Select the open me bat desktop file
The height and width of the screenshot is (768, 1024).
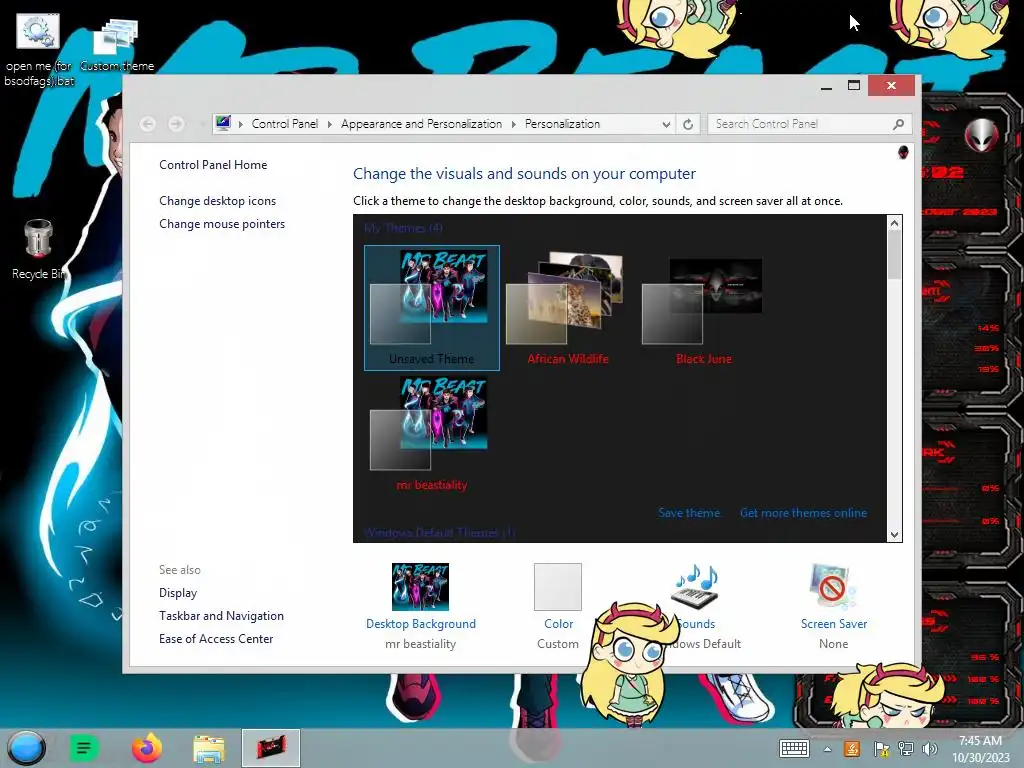[39, 51]
